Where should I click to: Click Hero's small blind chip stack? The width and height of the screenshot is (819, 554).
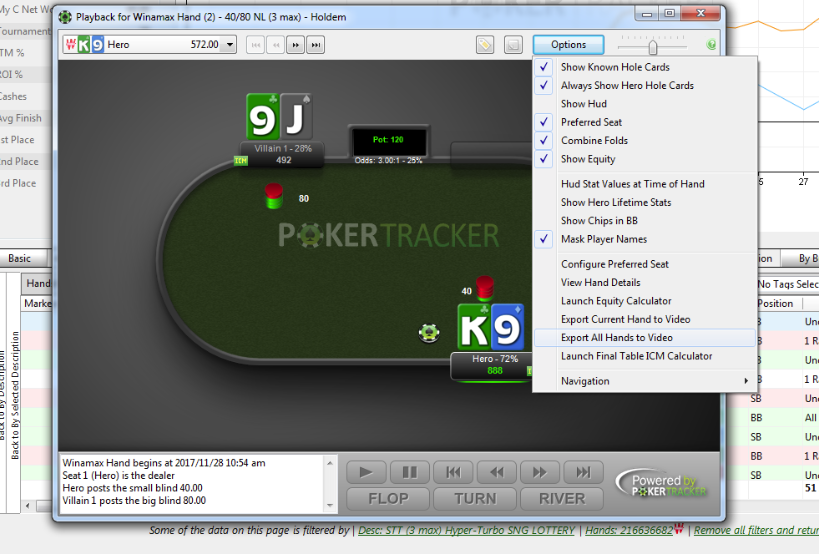(x=485, y=288)
